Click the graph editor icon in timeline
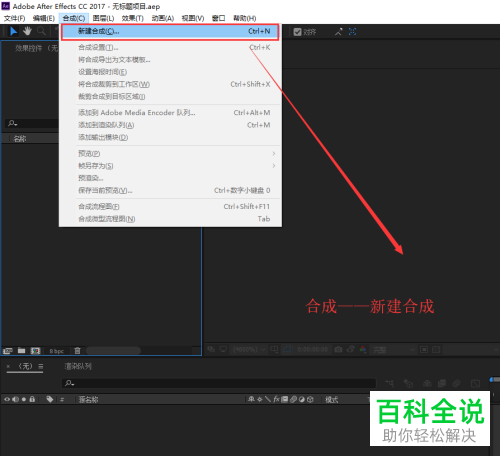Screen dimensions: 500x456 click(475, 383)
